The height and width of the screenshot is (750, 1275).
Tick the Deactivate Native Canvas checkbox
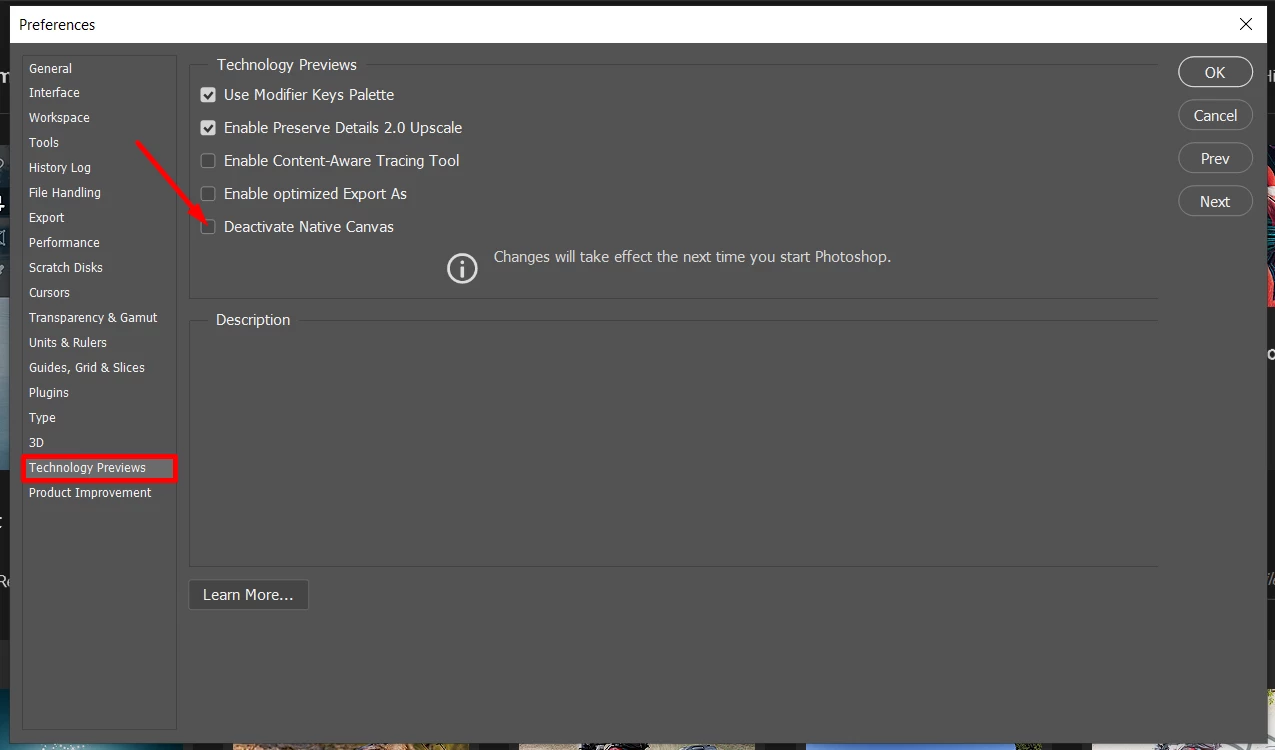tap(208, 227)
